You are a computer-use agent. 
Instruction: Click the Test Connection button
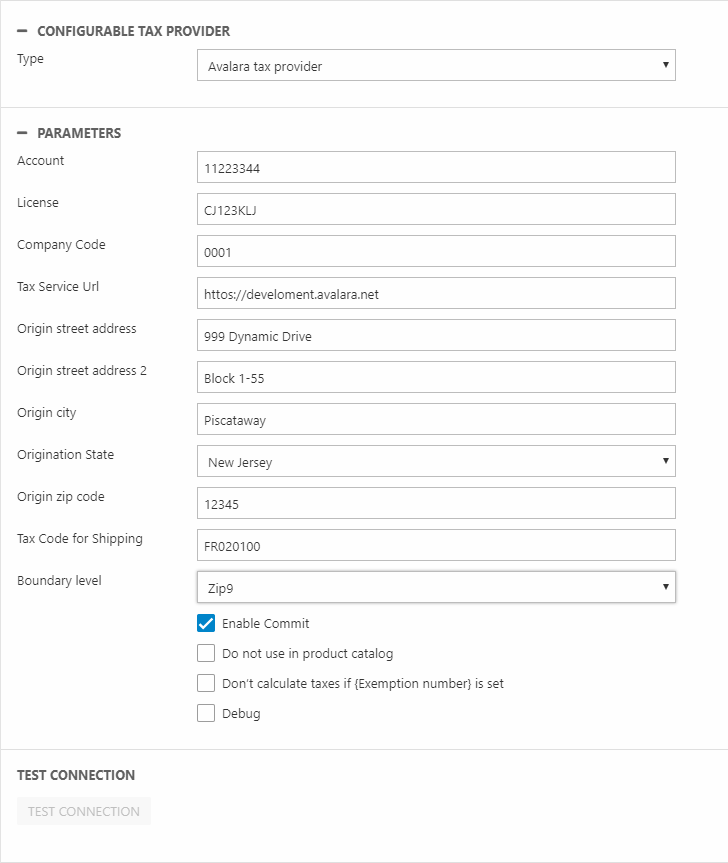point(84,811)
